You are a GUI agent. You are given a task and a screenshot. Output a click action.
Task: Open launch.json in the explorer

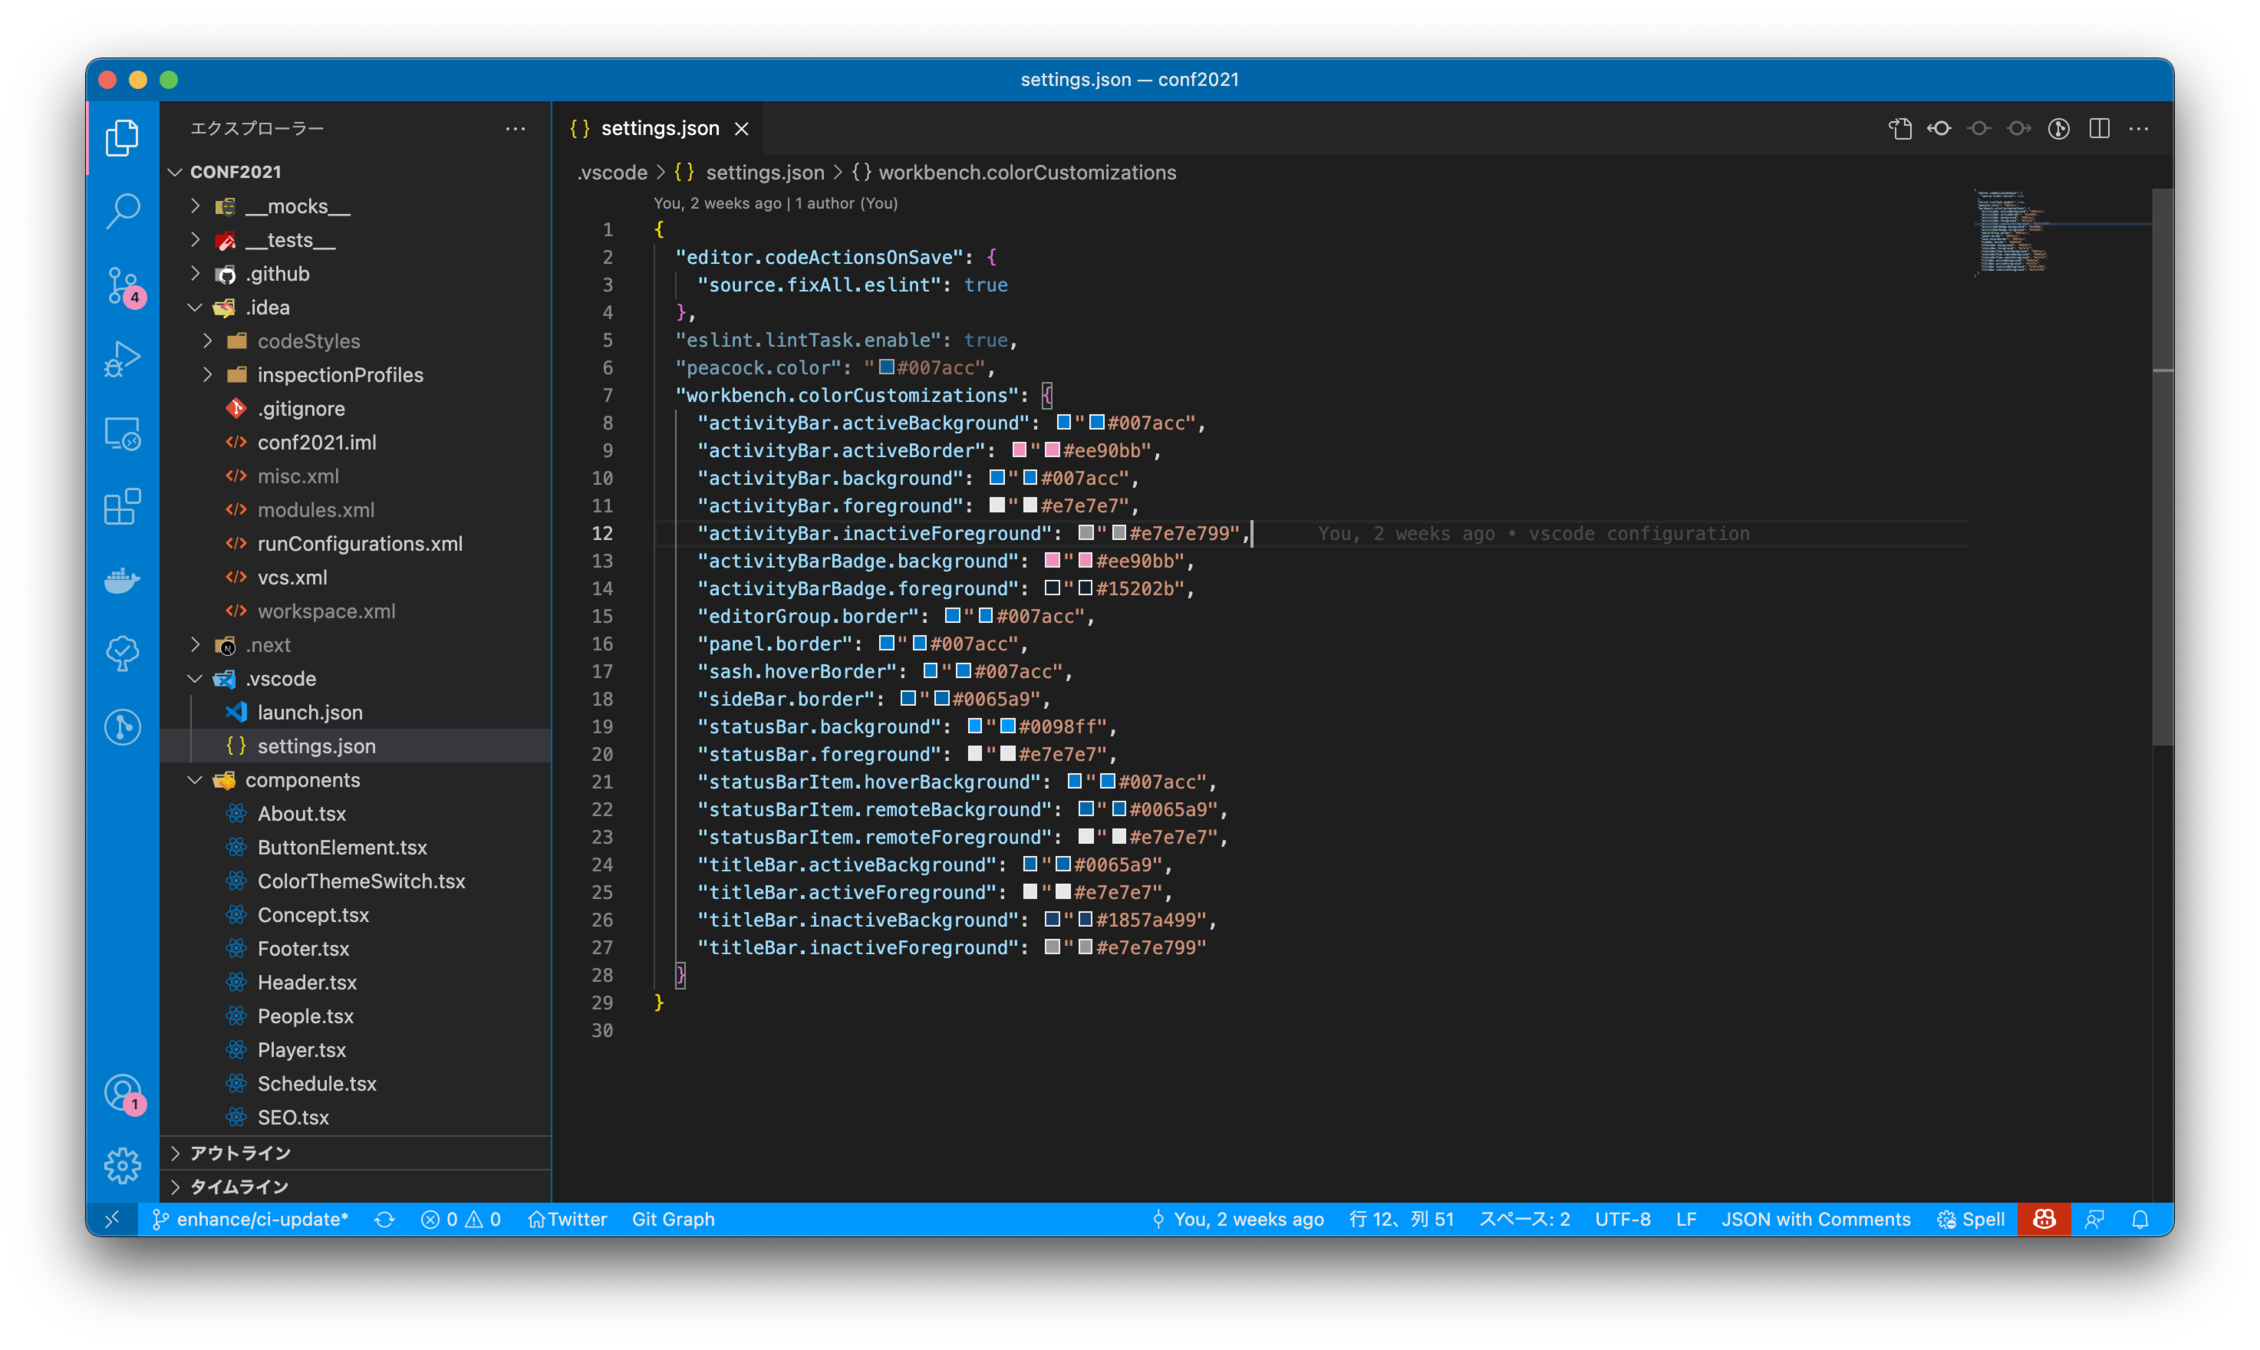[x=310, y=712]
